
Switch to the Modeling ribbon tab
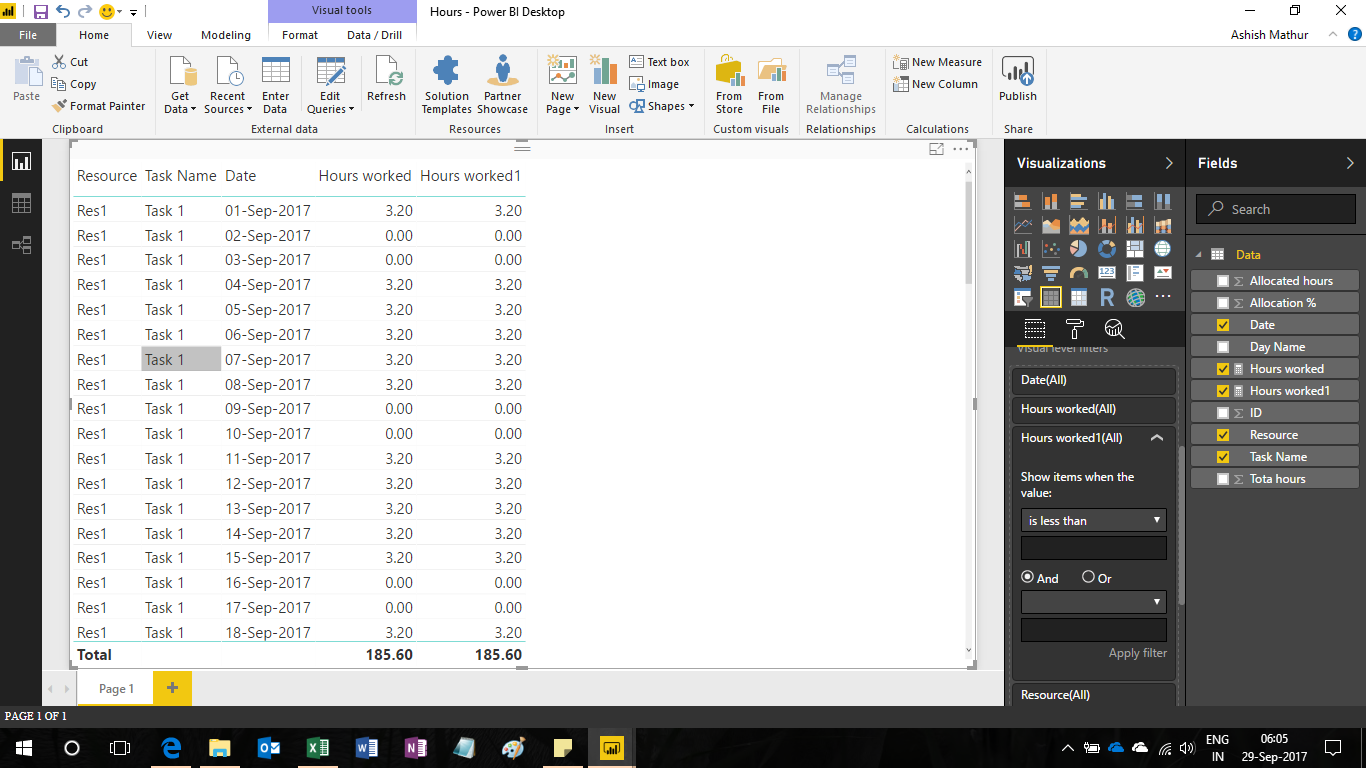point(226,35)
